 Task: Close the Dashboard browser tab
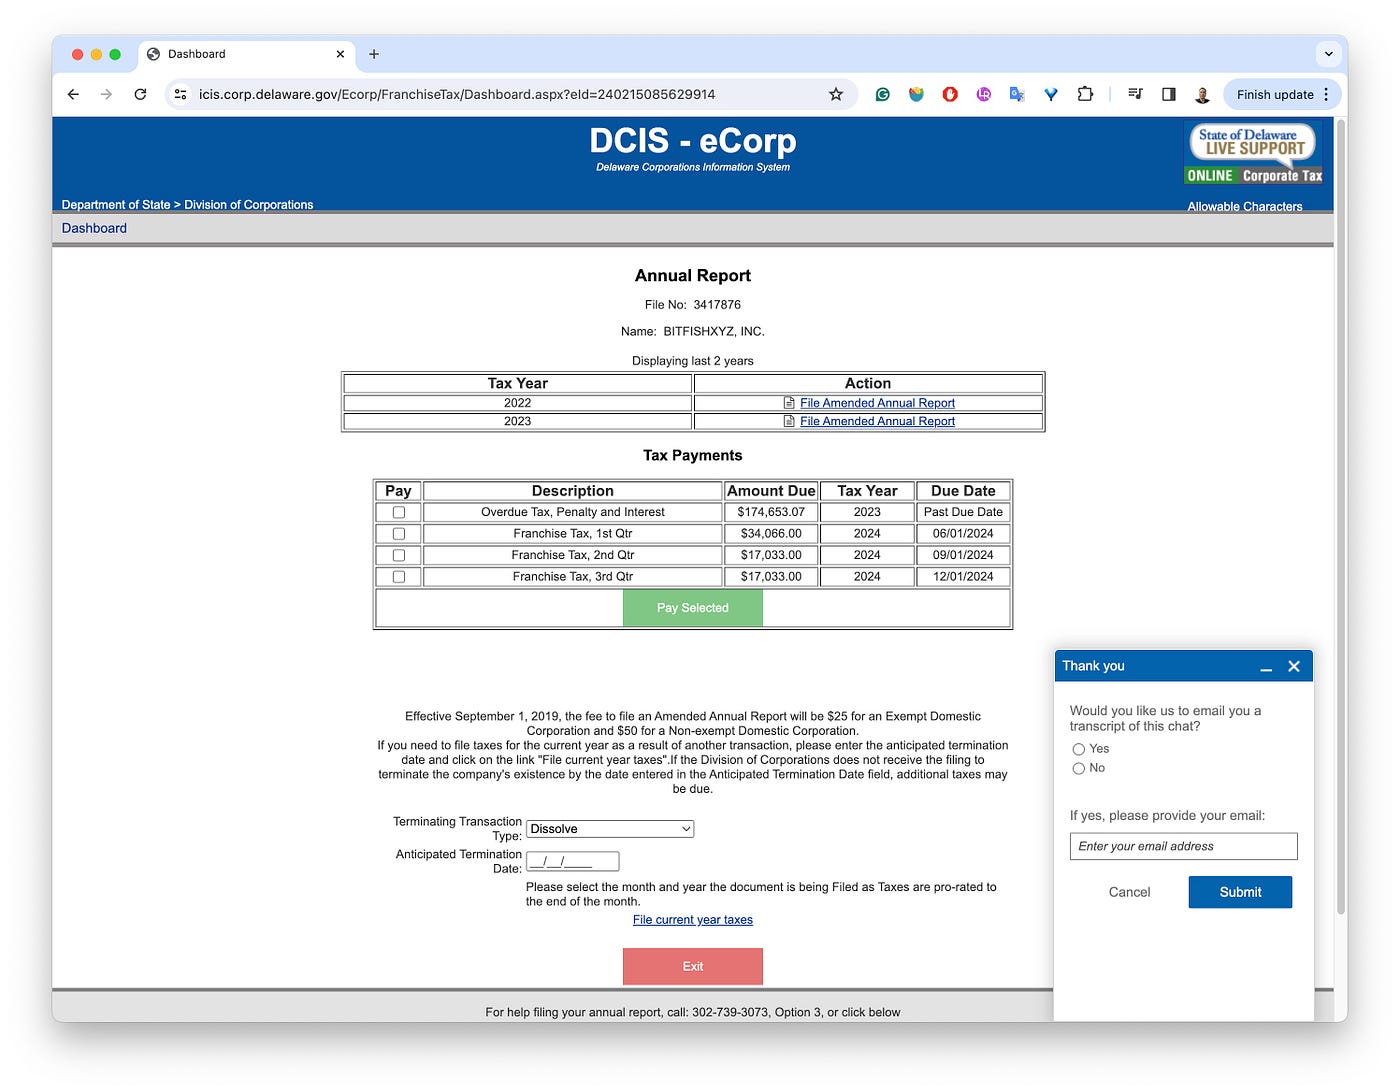click(340, 54)
